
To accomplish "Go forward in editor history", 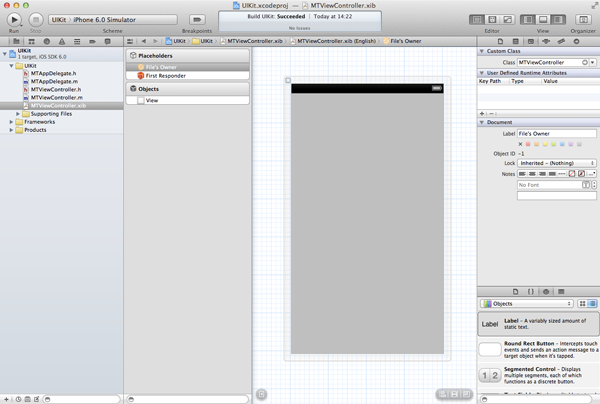I will pos(155,41).
